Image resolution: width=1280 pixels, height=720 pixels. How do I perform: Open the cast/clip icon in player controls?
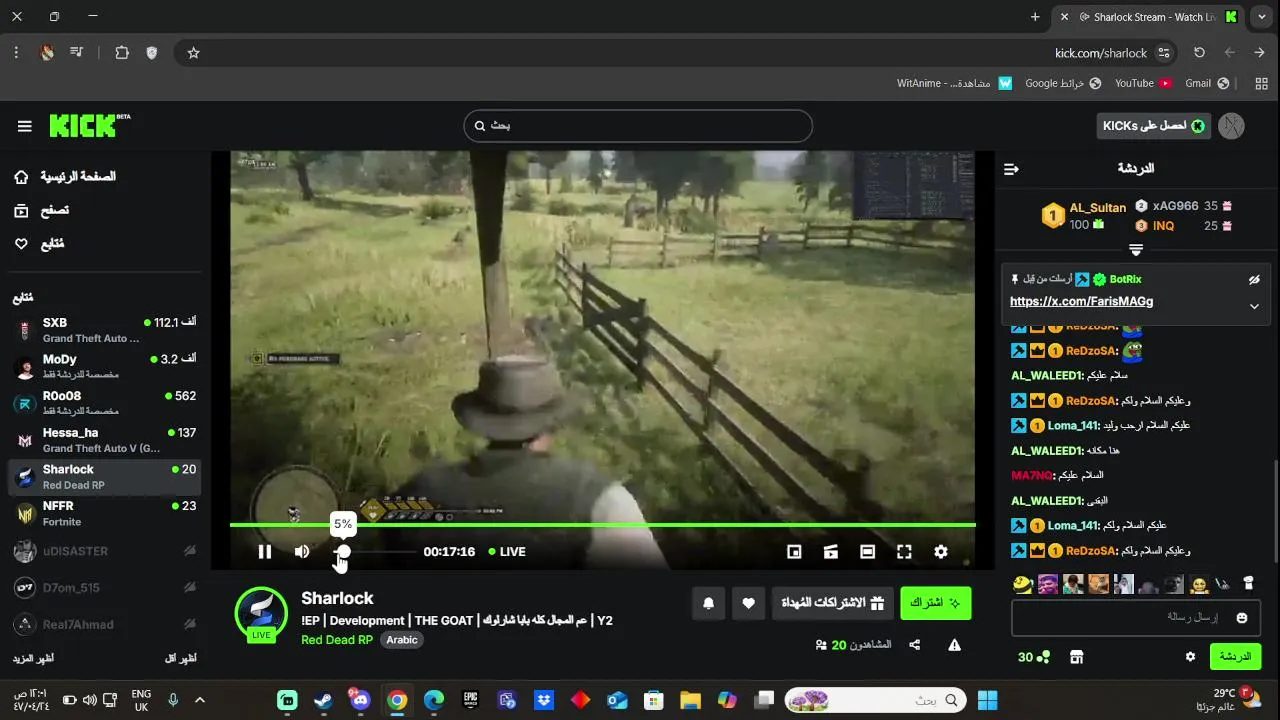(830, 551)
